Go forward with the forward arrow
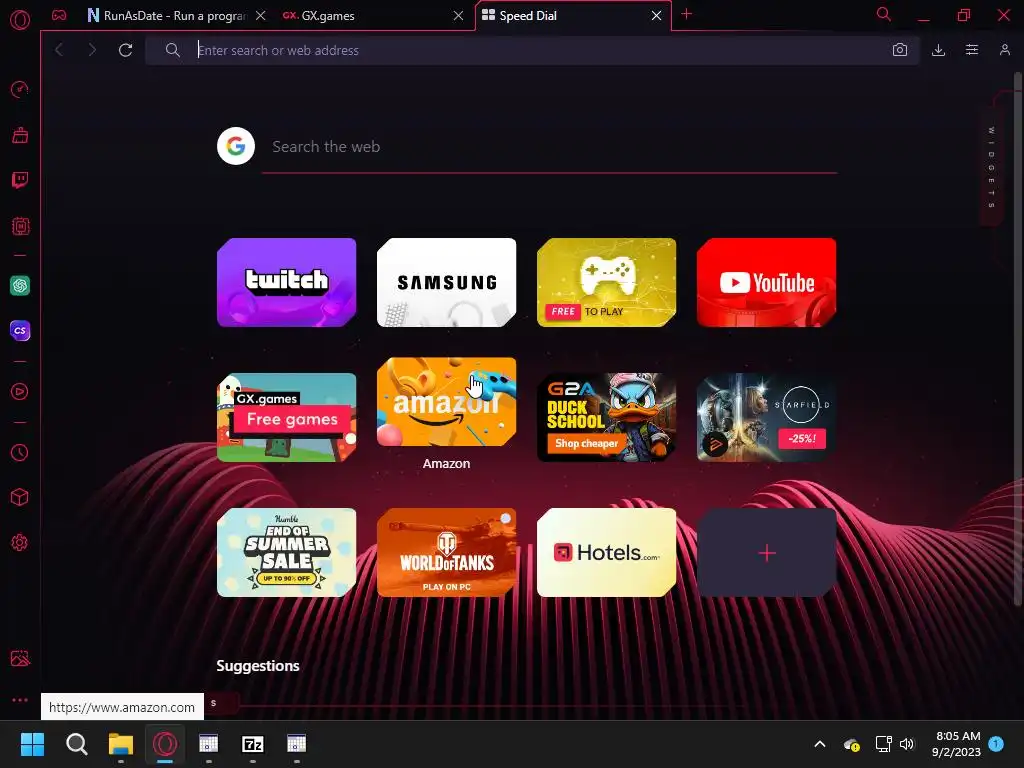 [x=92, y=50]
